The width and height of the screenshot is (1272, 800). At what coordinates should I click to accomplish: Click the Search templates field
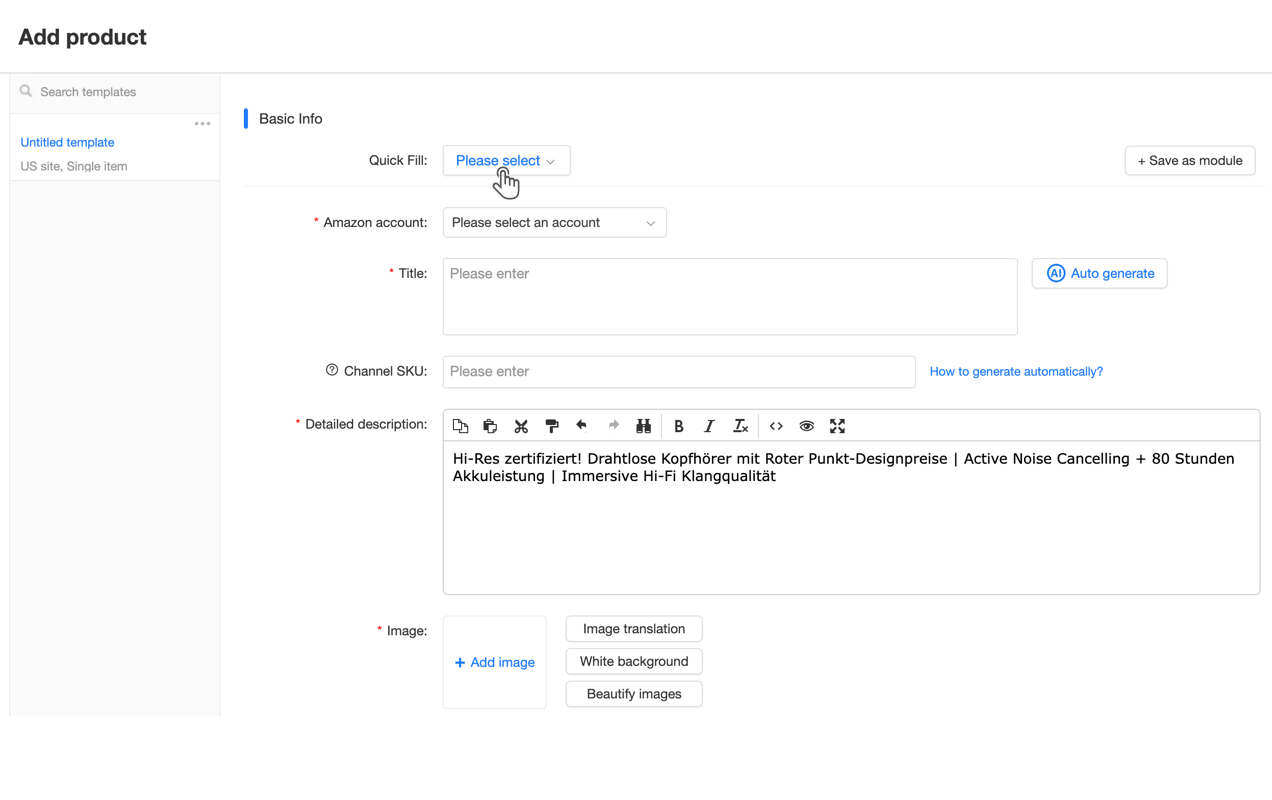(x=100, y=91)
